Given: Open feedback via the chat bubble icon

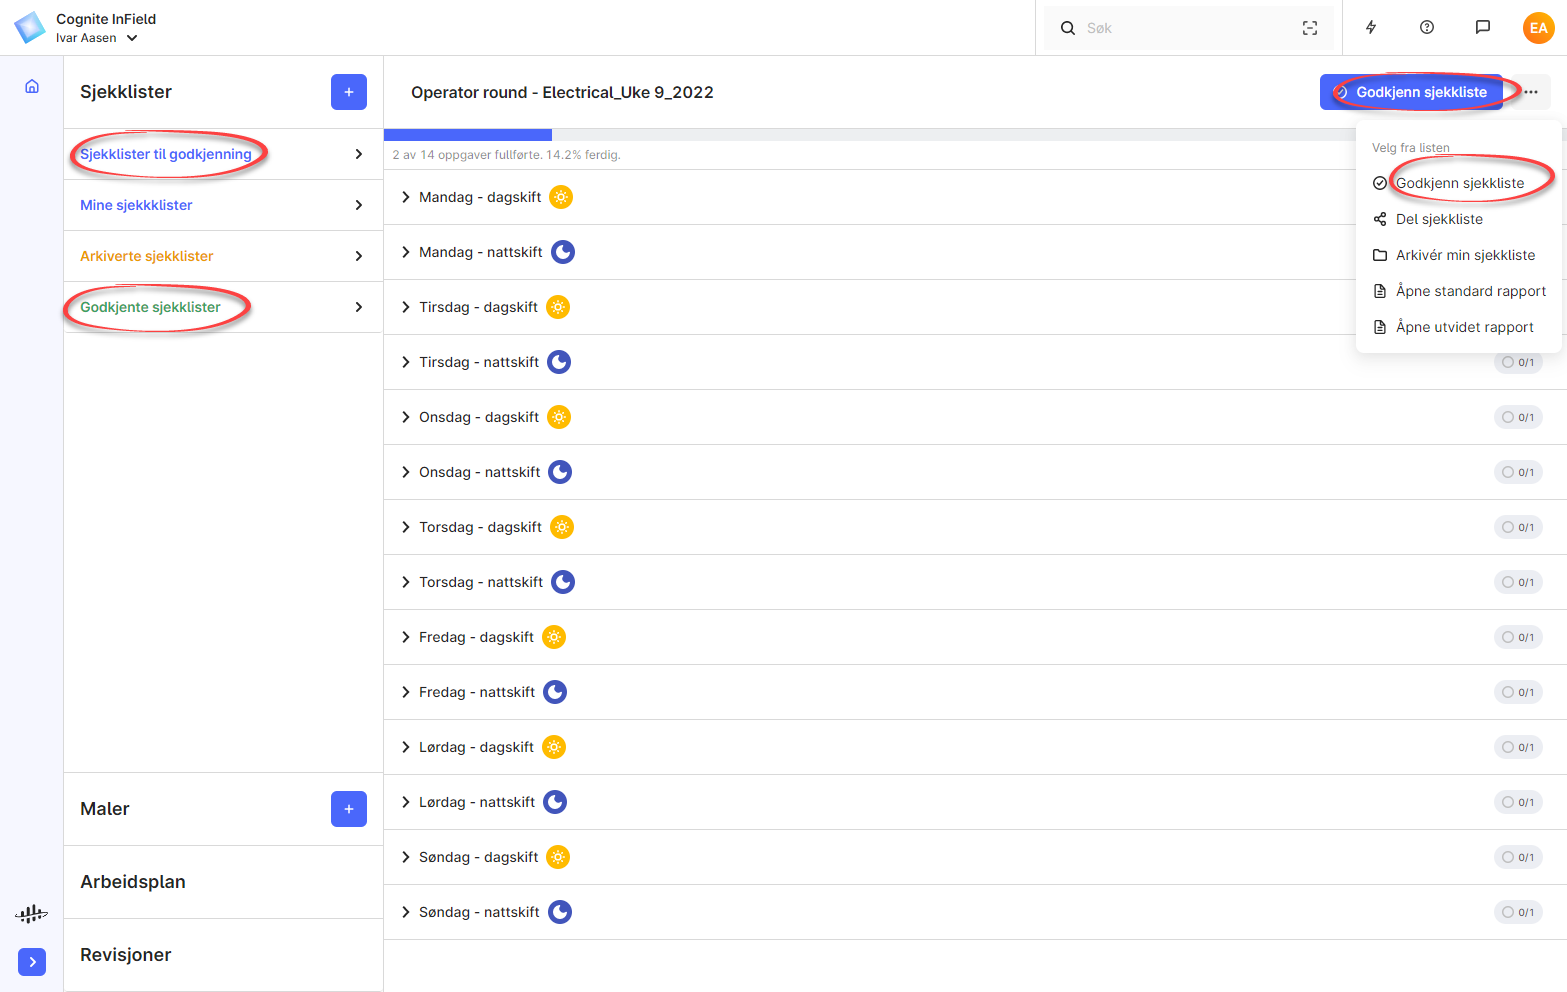Looking at the screenshot, I should click(1482, 27).
